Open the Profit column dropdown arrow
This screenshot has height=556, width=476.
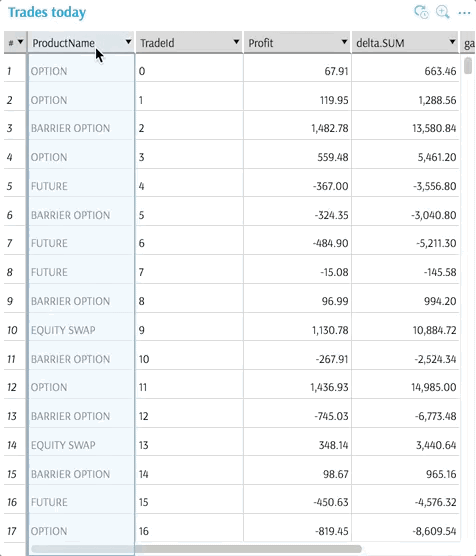344,42
